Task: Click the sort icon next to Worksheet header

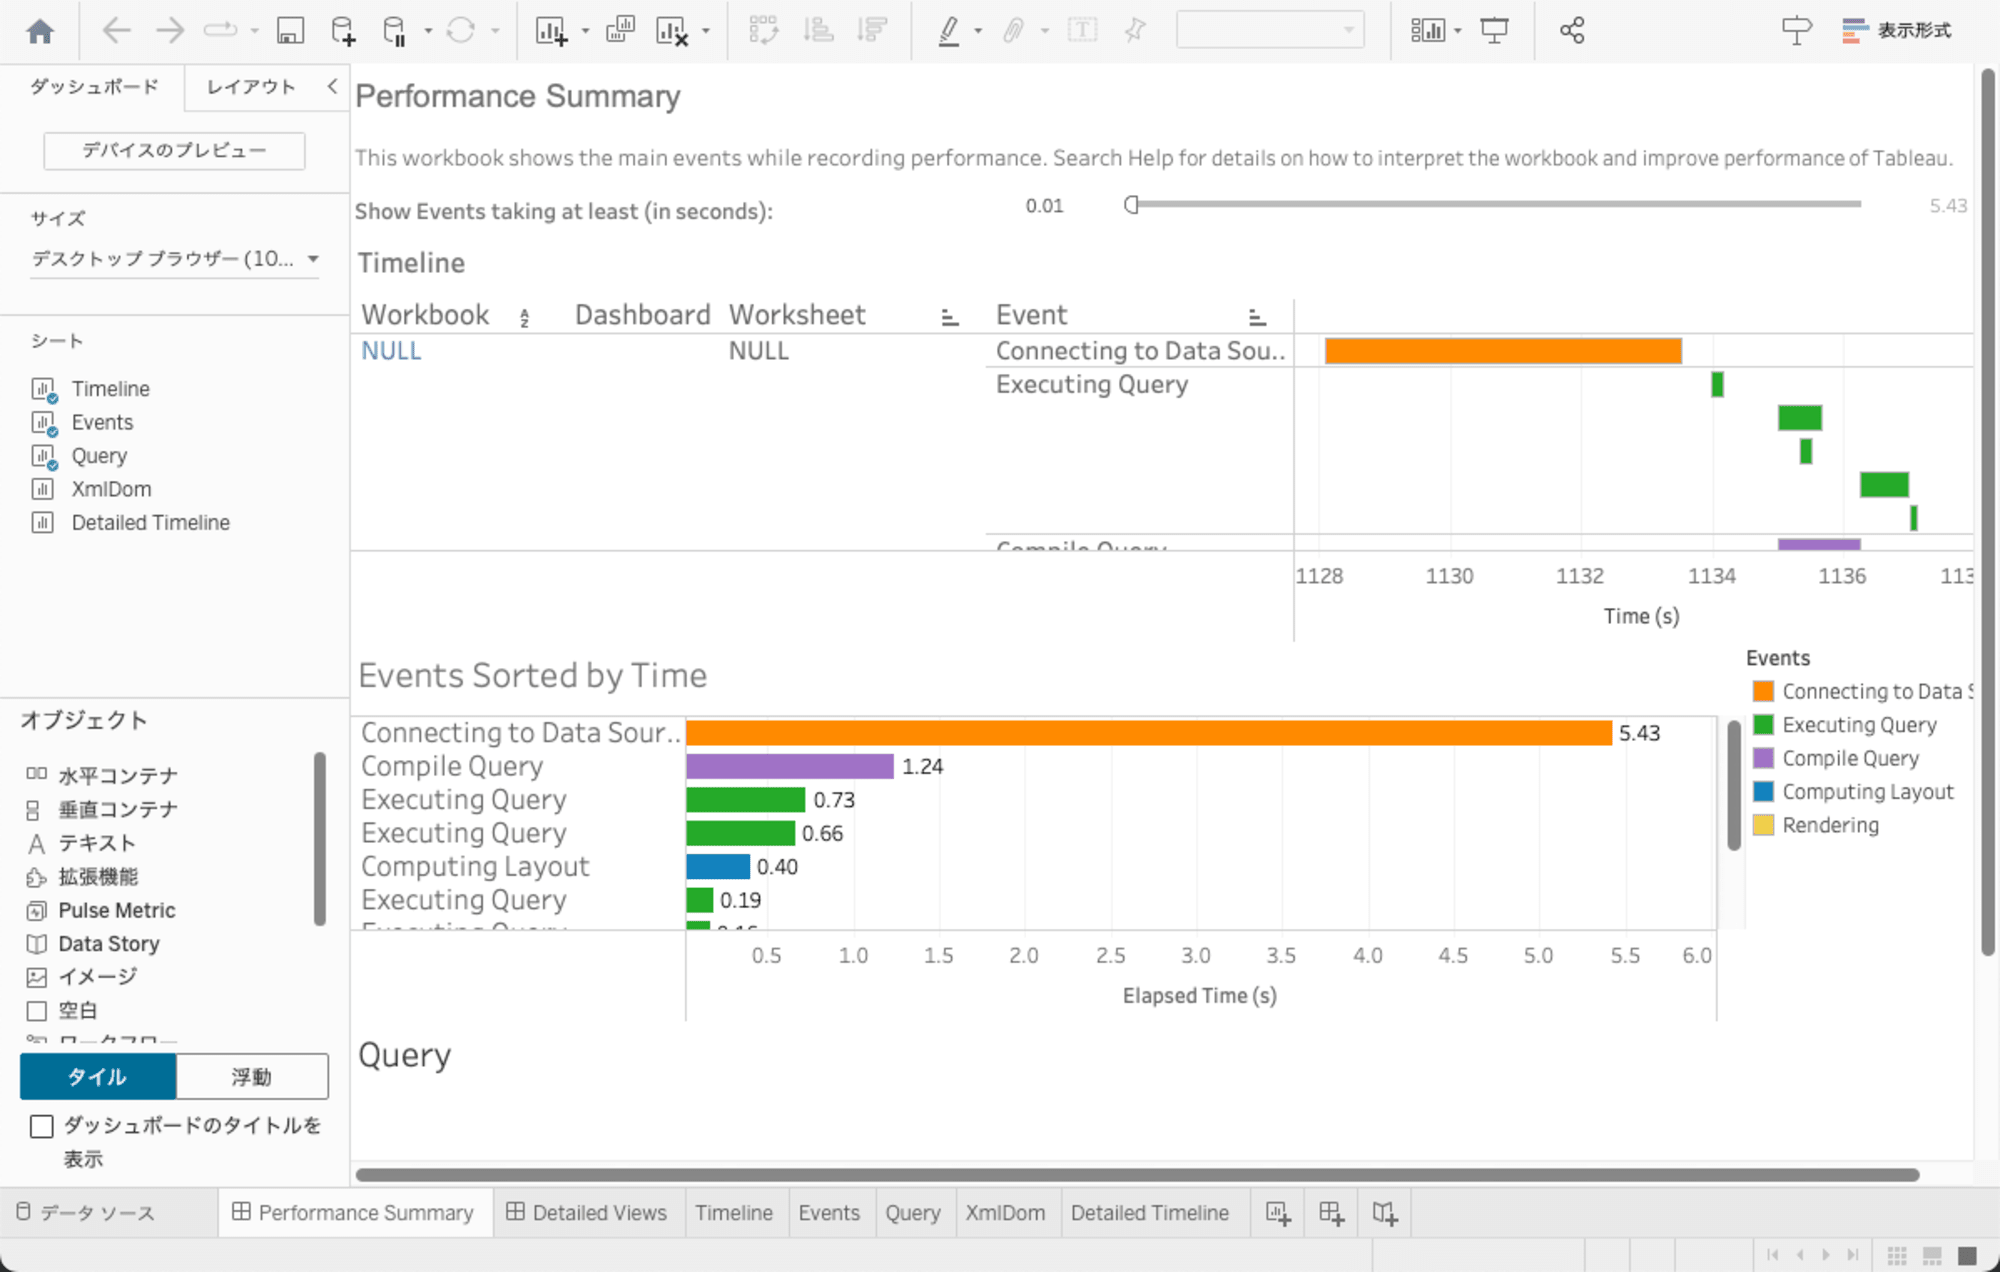Action: coord(950,318)
